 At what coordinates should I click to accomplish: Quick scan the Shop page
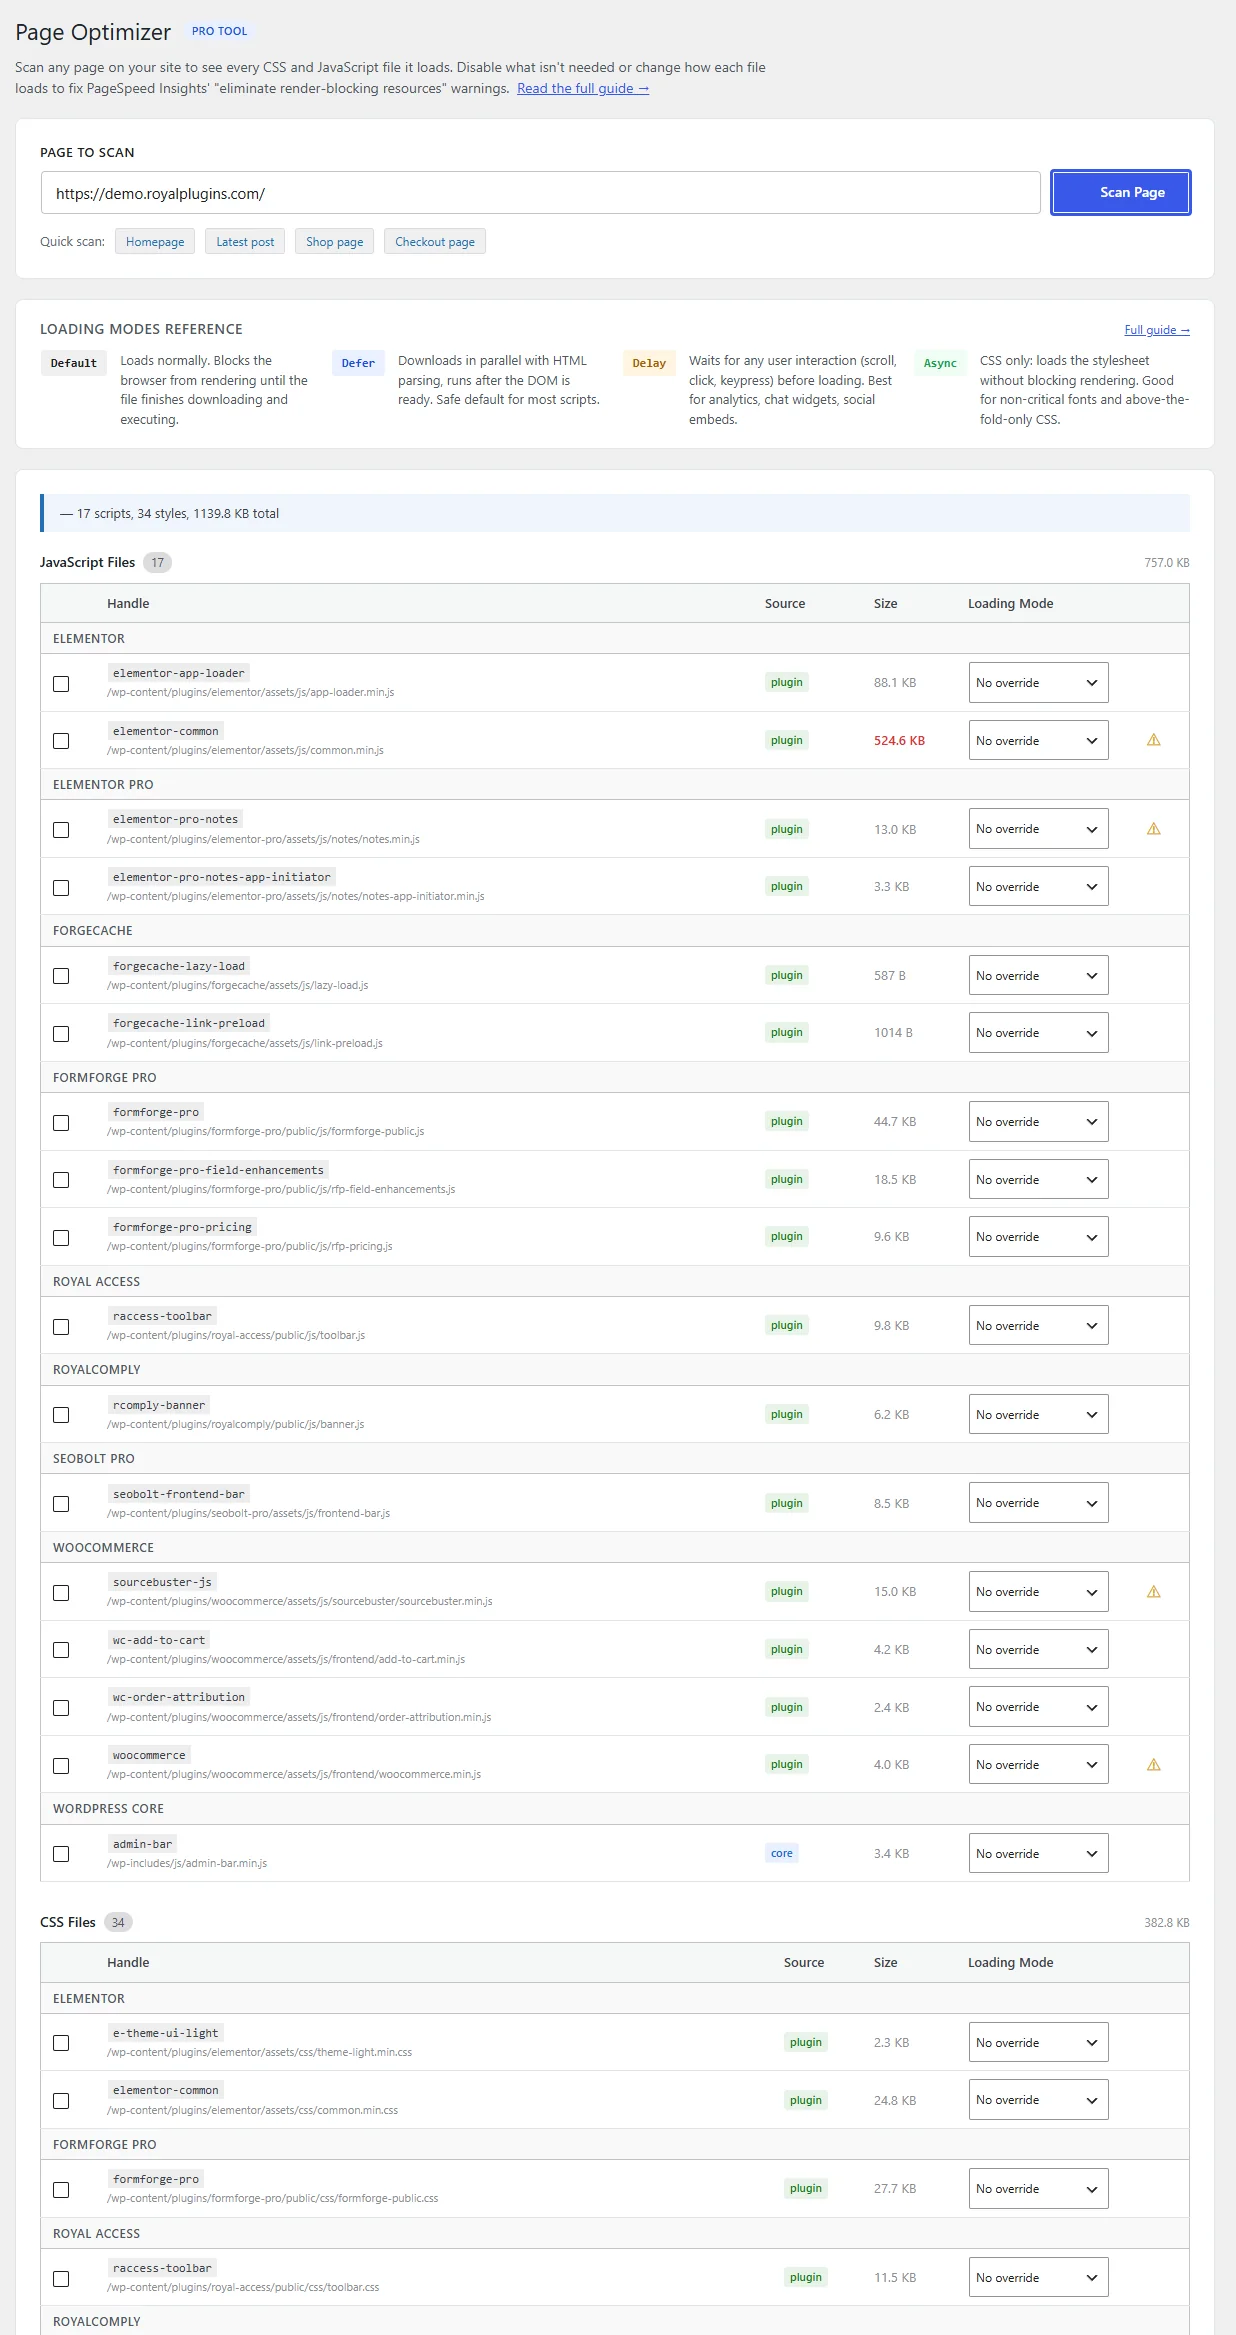pos(334,242)
